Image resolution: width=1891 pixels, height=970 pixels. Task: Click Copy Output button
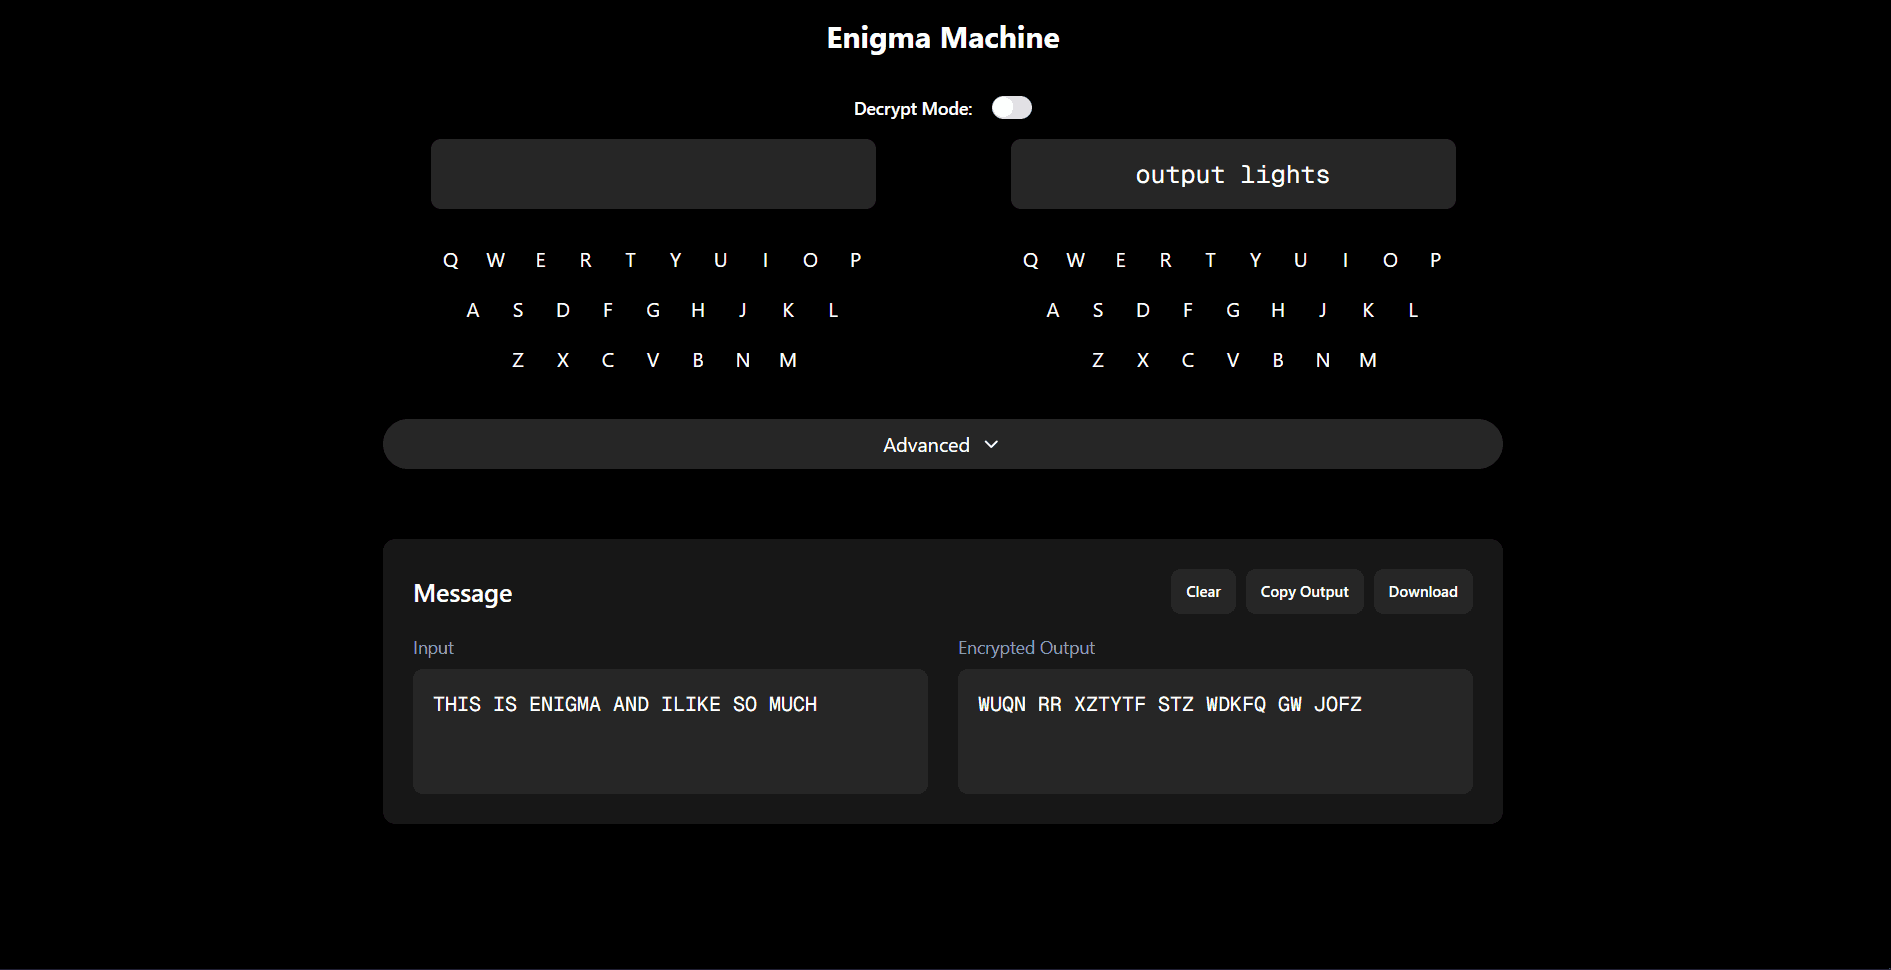[x=1304, y=592]
